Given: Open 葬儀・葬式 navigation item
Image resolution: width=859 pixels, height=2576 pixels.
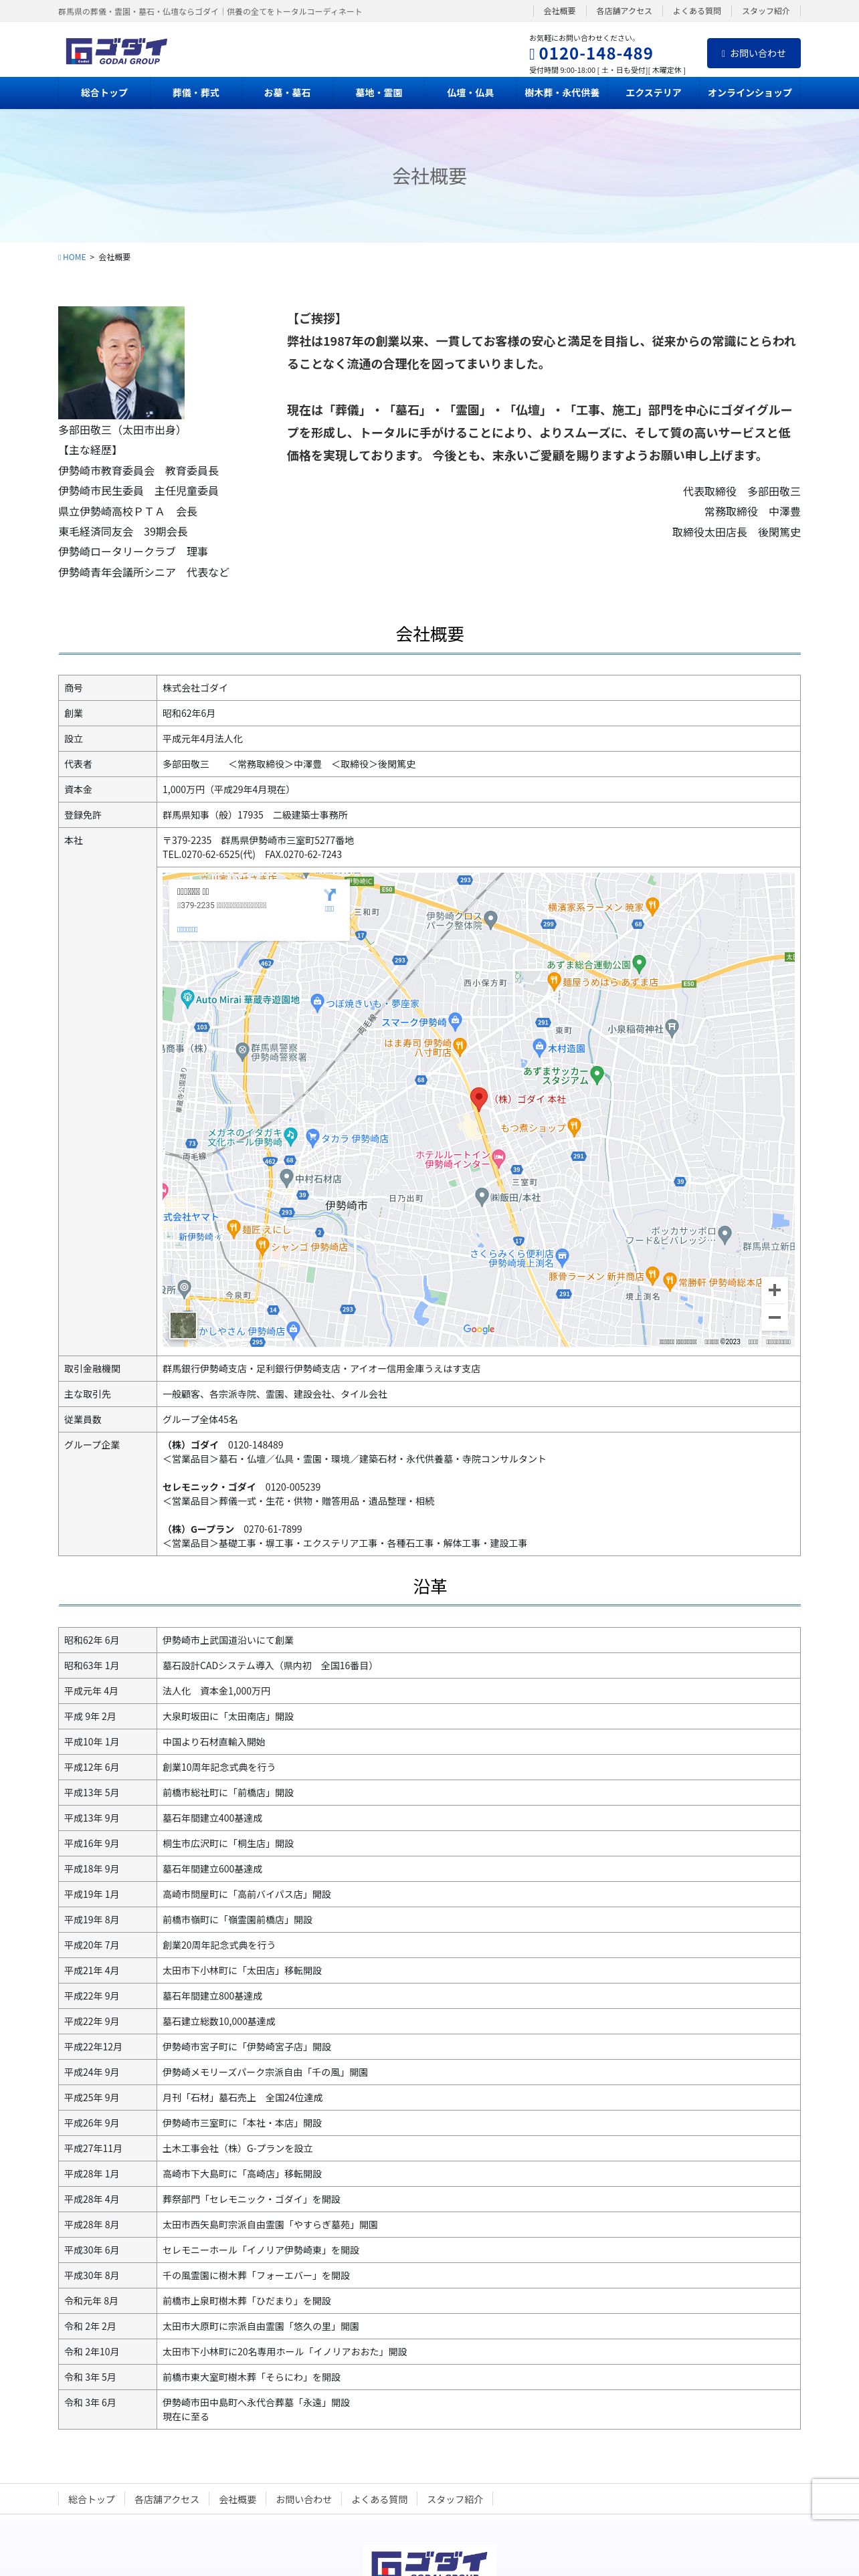Looking at the screenshot, I should 196,93.
